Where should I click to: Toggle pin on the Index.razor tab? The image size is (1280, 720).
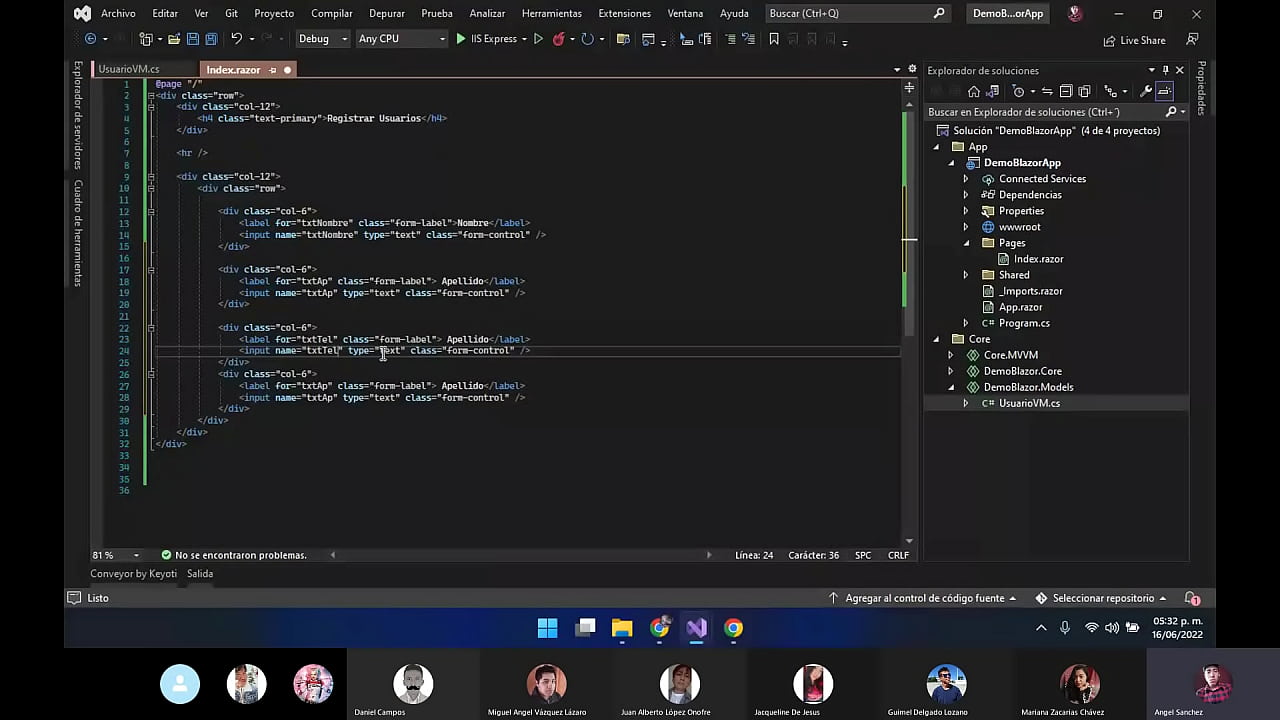coord(272,70)
